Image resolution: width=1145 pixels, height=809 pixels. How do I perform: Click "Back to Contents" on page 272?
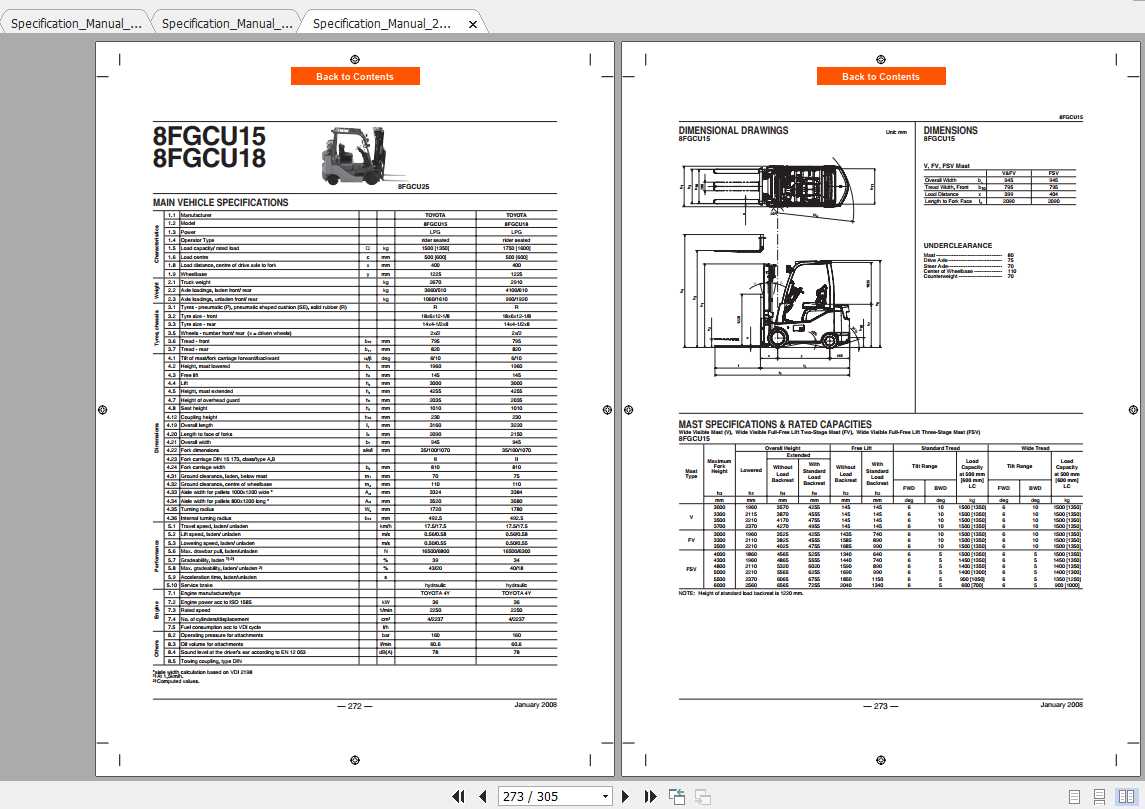click(x=355, y=76)
